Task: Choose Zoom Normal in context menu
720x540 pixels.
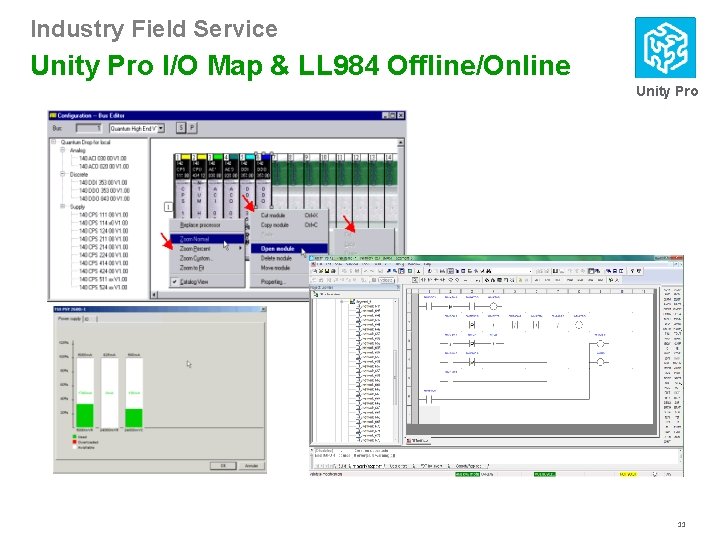Action: (x=207, y=239)
